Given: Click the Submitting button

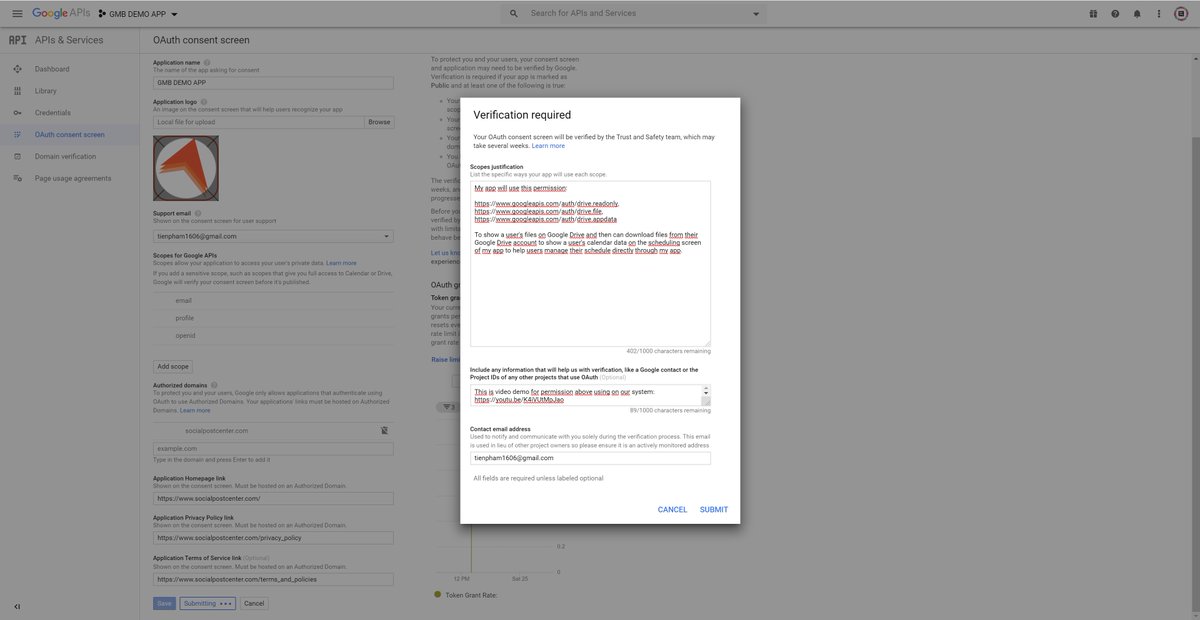Looking at the screenshot, I should (x=207, y=603).
